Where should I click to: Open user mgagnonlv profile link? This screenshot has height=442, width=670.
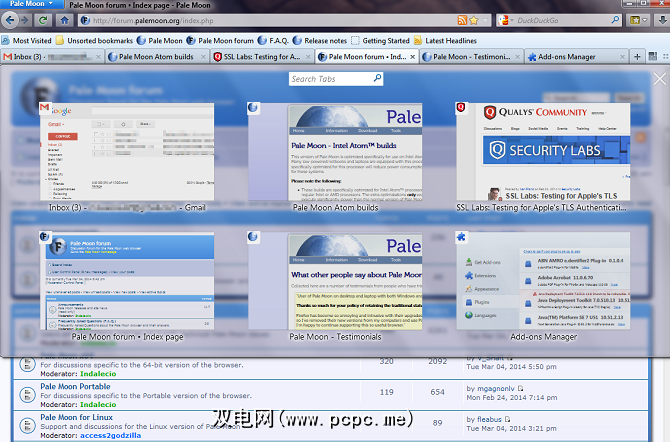(496, 389)
